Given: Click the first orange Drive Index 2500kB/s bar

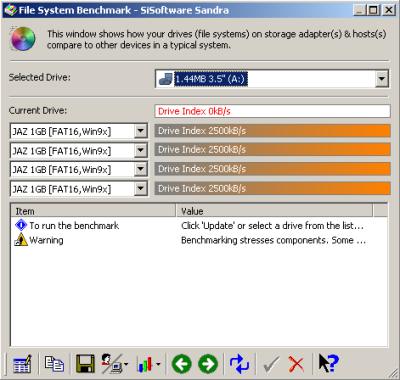Looking at the screenshot, I should [272, 131].
